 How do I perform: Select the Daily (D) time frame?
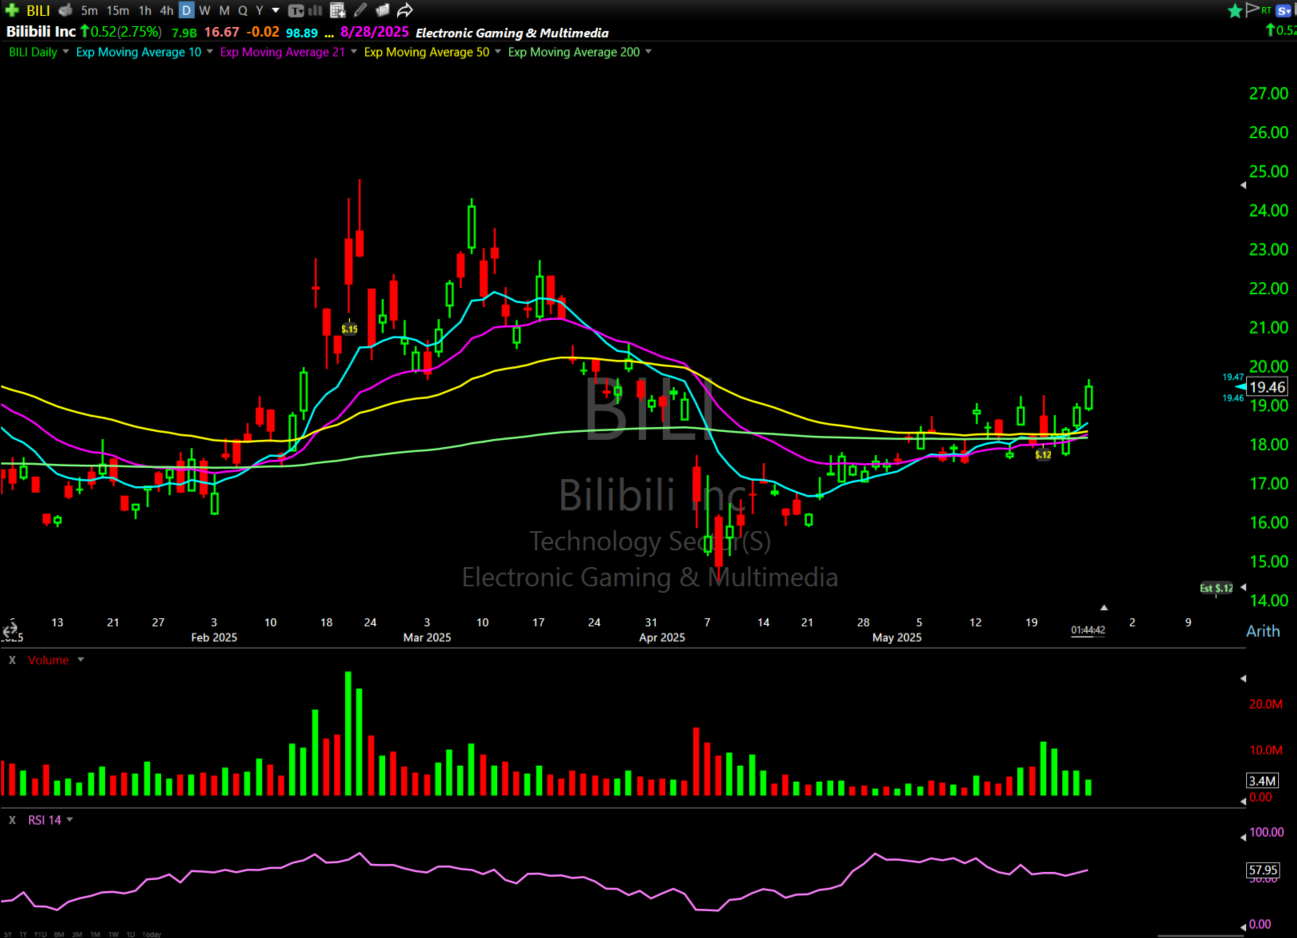pyautogui.click(x=186, y=11)
